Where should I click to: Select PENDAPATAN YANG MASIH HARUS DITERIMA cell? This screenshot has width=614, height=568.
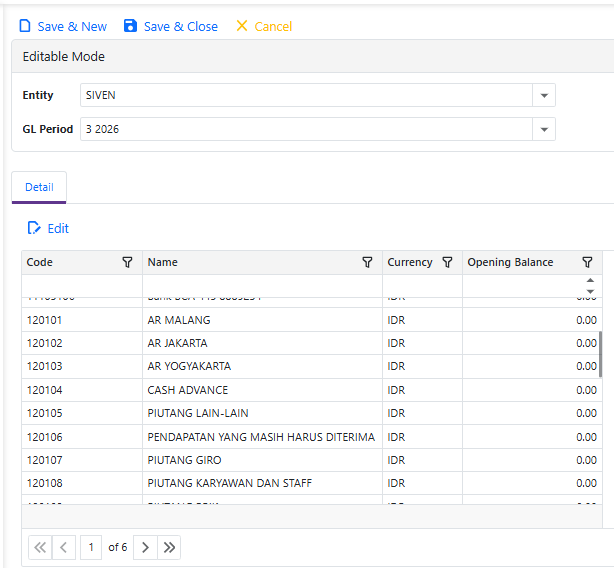click(x=262, y=437)
